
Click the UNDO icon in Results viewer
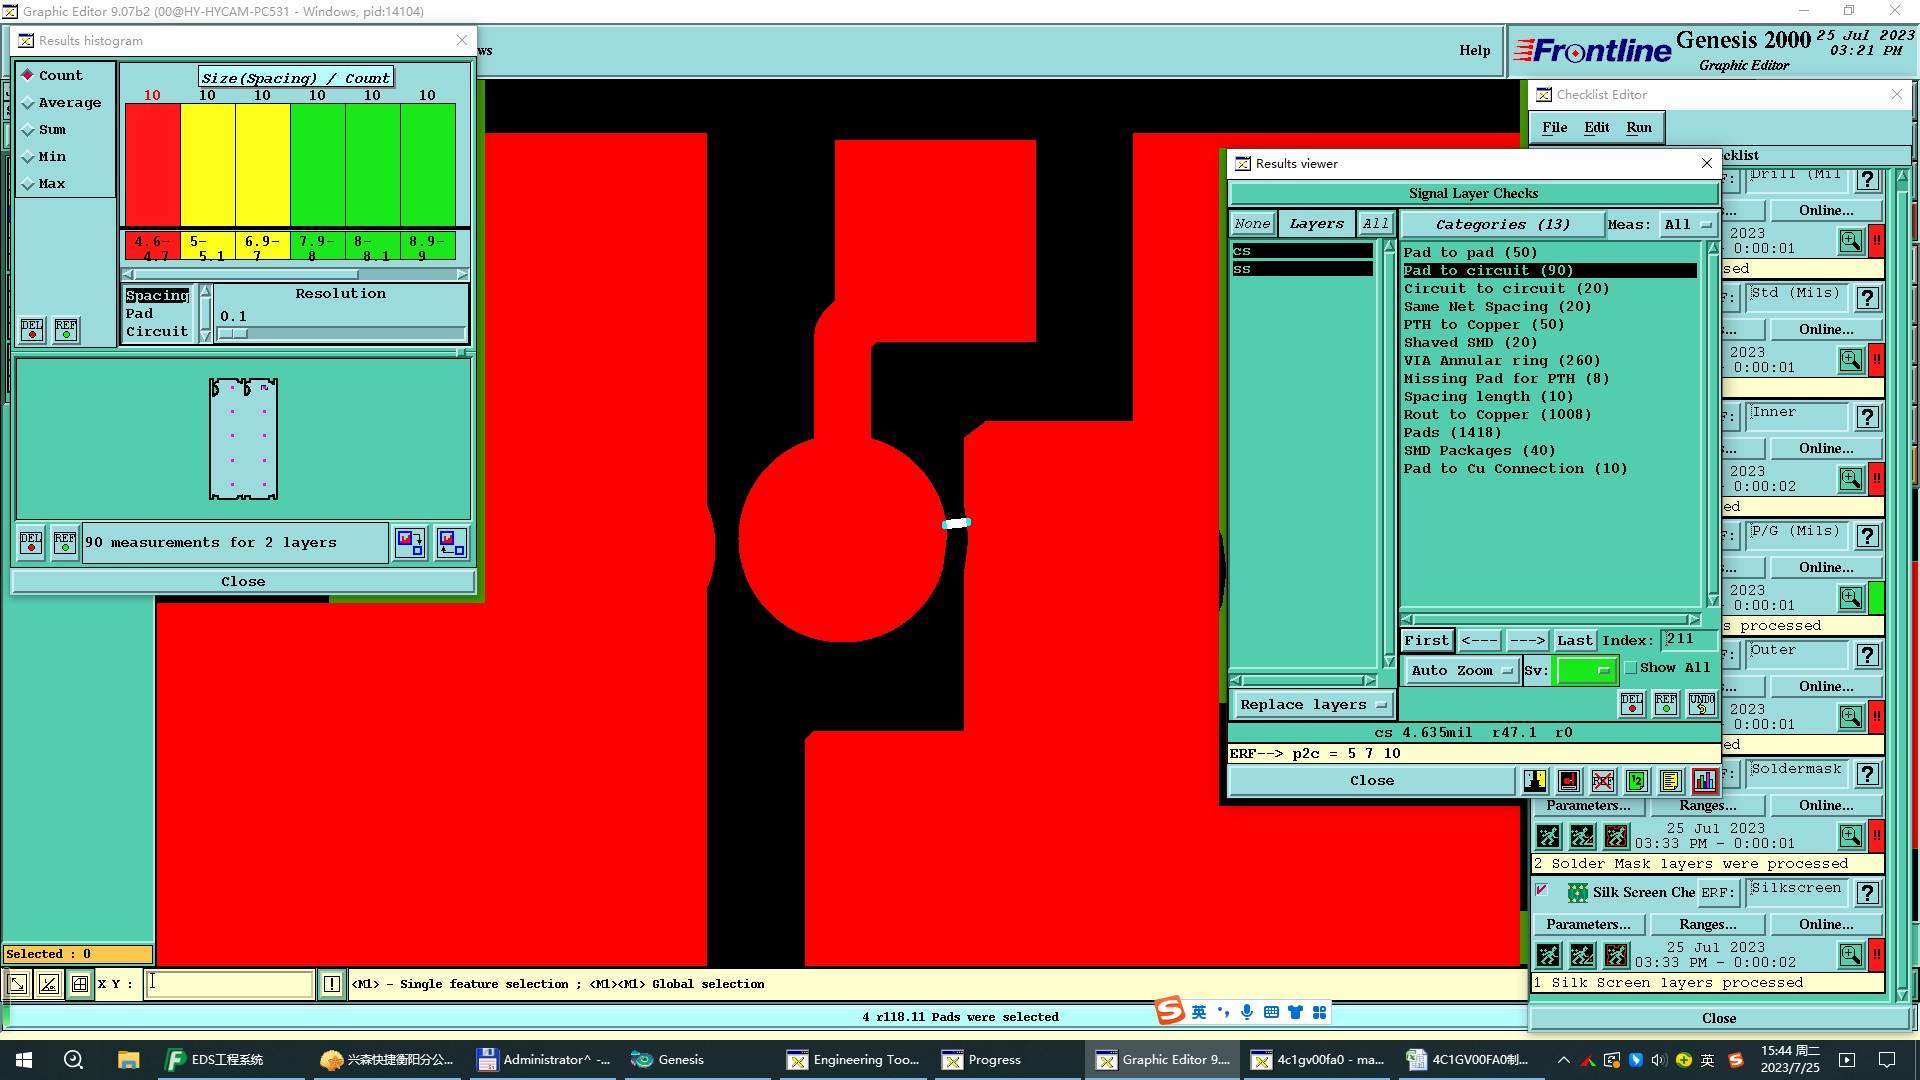(x=1701, y=704)
